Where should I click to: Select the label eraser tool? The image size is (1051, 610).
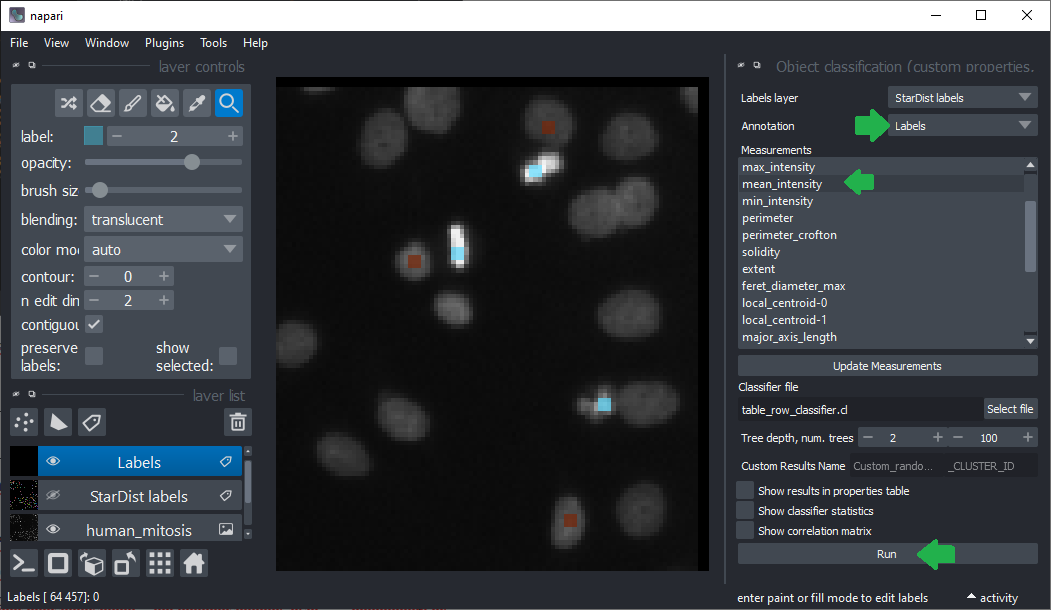pos(100,103)
